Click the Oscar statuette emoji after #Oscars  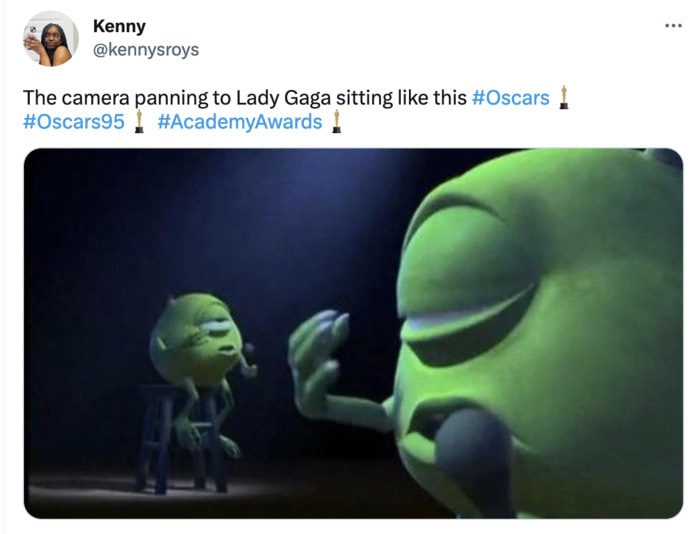click(x=564, y=97)
